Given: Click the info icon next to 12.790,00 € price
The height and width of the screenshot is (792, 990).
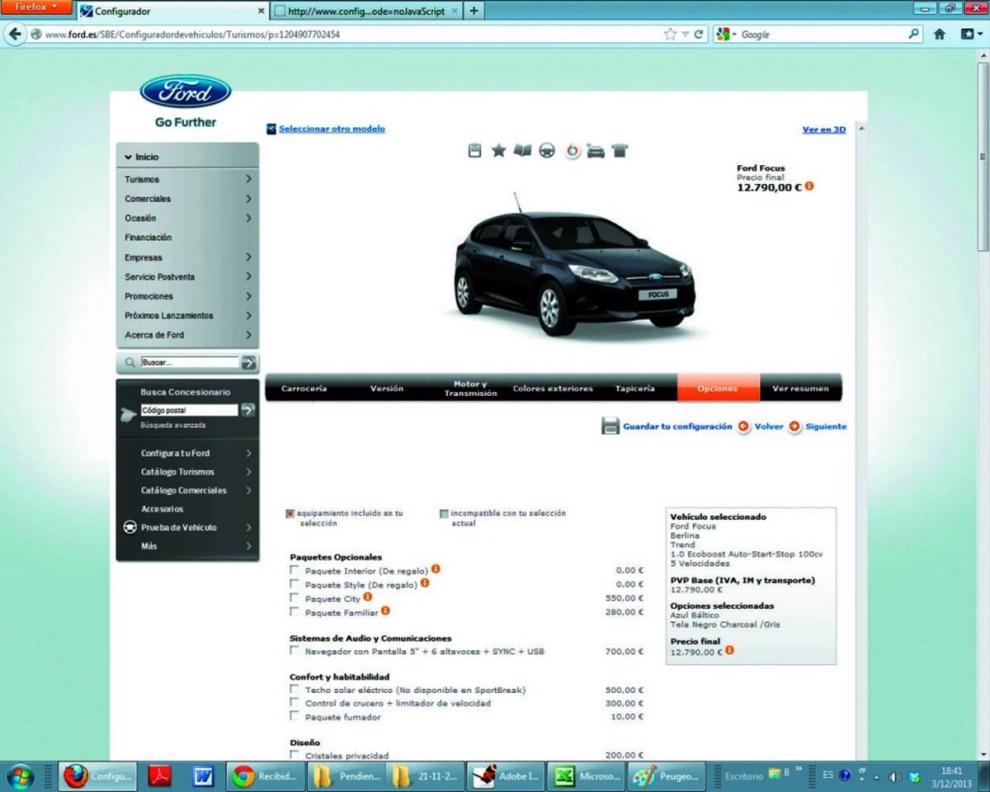Looking at the screenshot, I should pos(809,186).
